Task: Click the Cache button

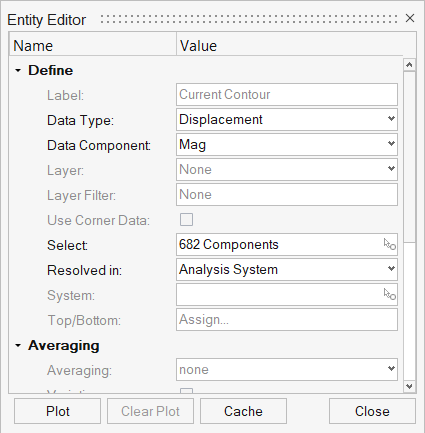Action: [243, 411]
